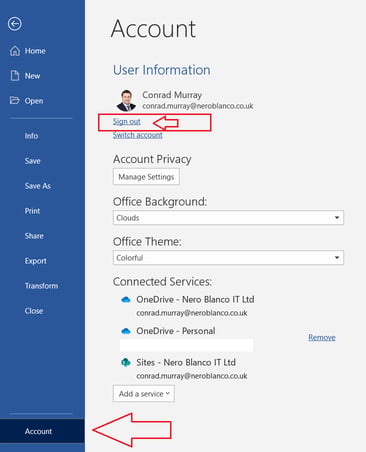Click the Open folder icon
Image resolution: width=366 pixels, height=452 pixels.
tap(15, 100)
